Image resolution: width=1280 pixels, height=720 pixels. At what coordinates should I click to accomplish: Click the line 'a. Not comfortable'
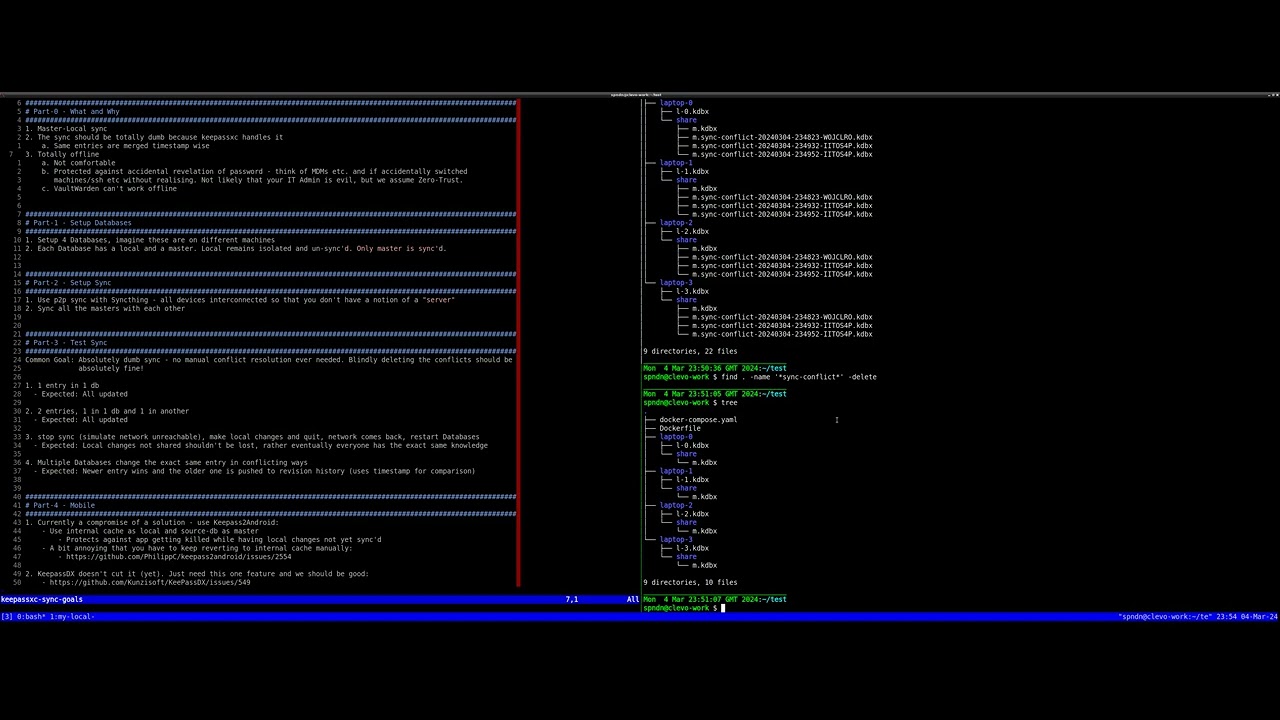[78, 163]
